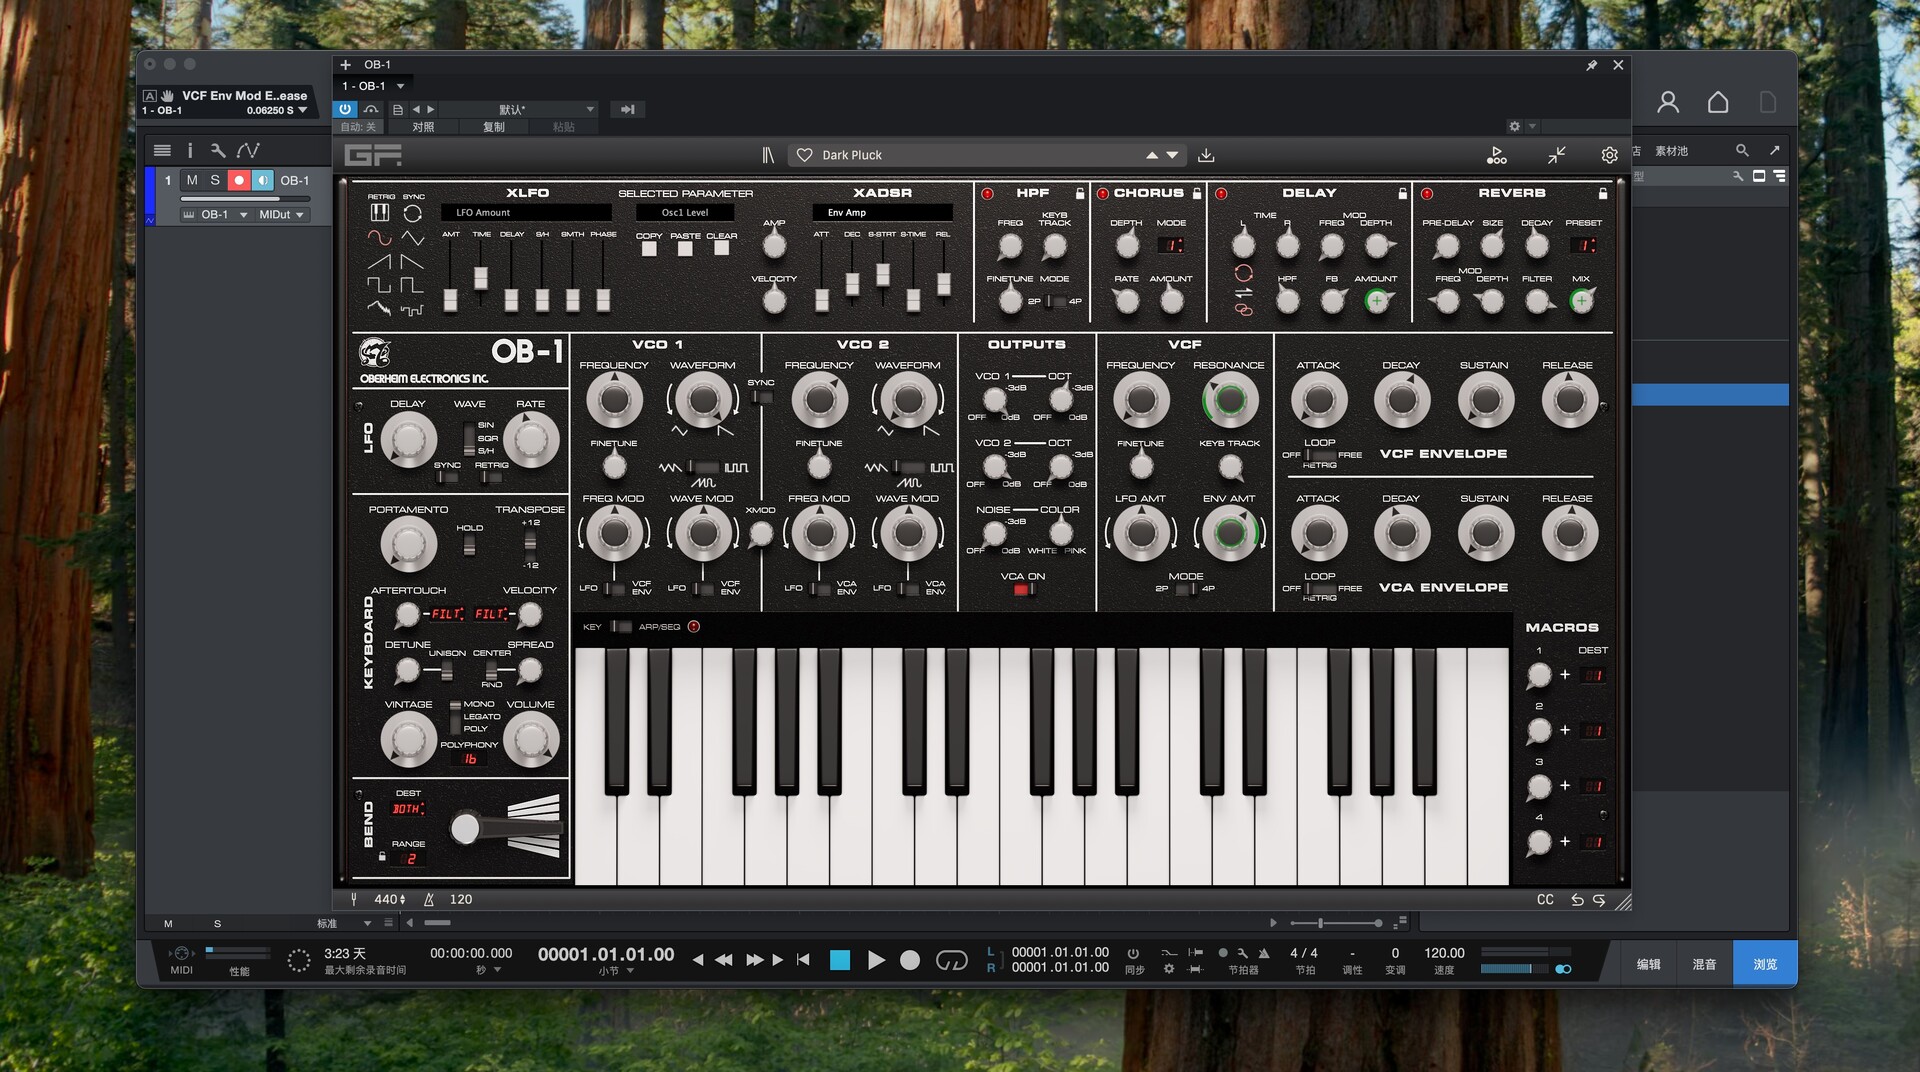Open the 默认 preset dropdown
This screenshot has height=1072, width=1920.
pyautogui.click(x=519, y=109)
